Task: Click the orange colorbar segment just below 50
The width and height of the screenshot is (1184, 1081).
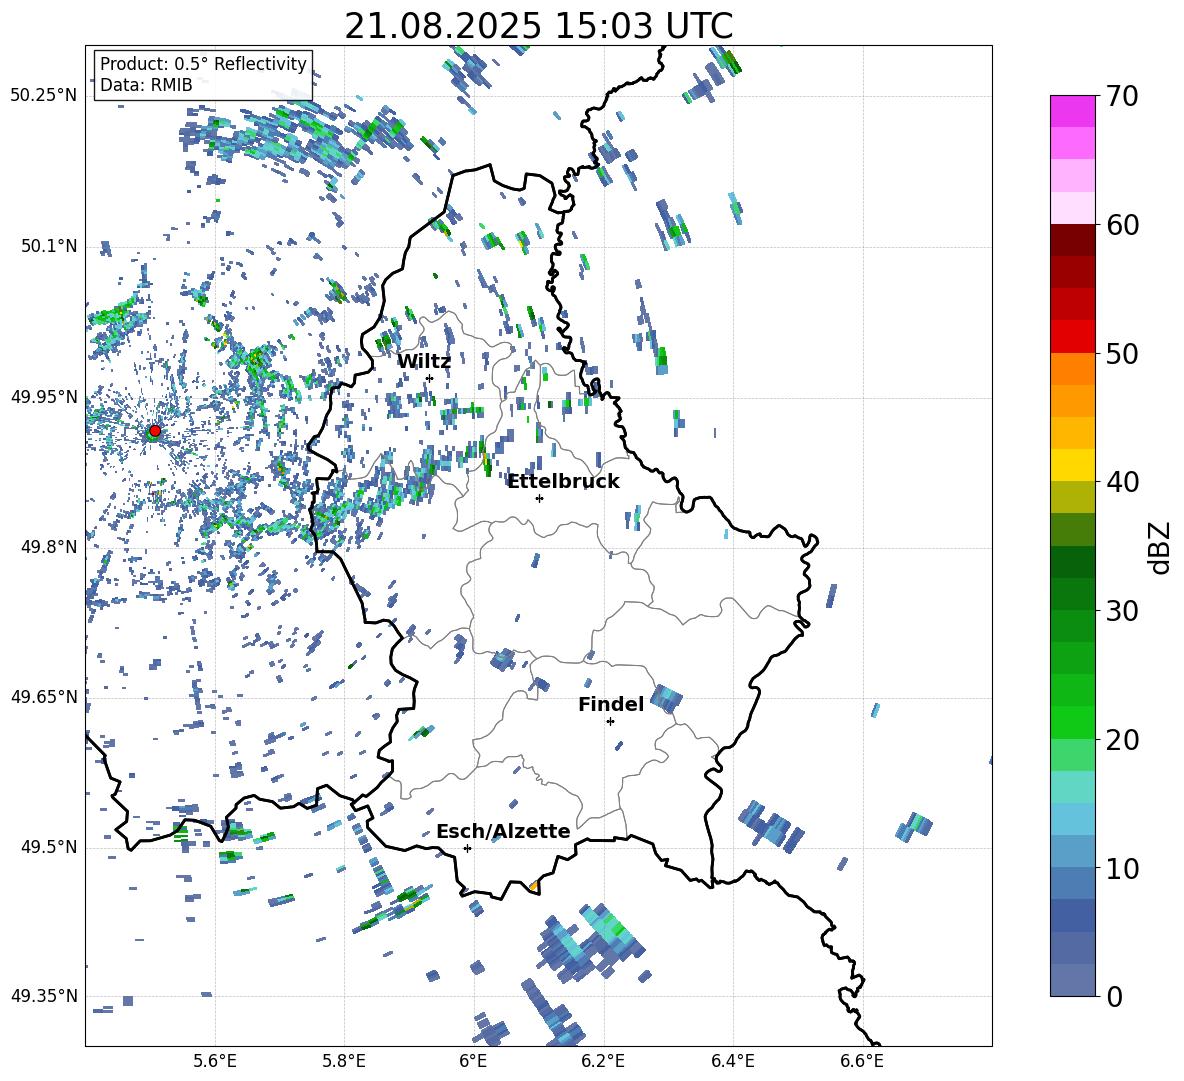Action: pyautogui.click(x=1072, y=369)
